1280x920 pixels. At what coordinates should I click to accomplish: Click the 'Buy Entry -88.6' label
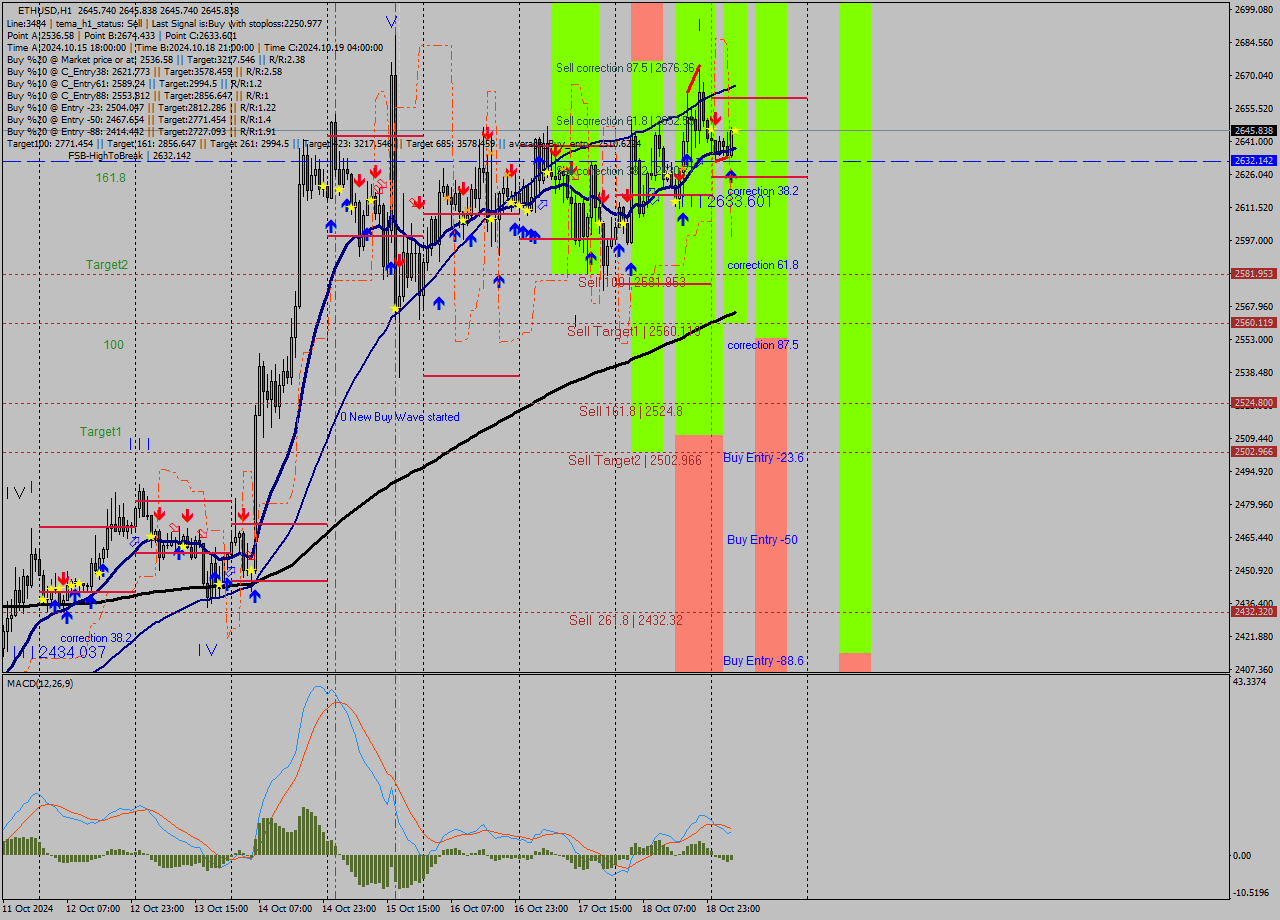(764, 661)
